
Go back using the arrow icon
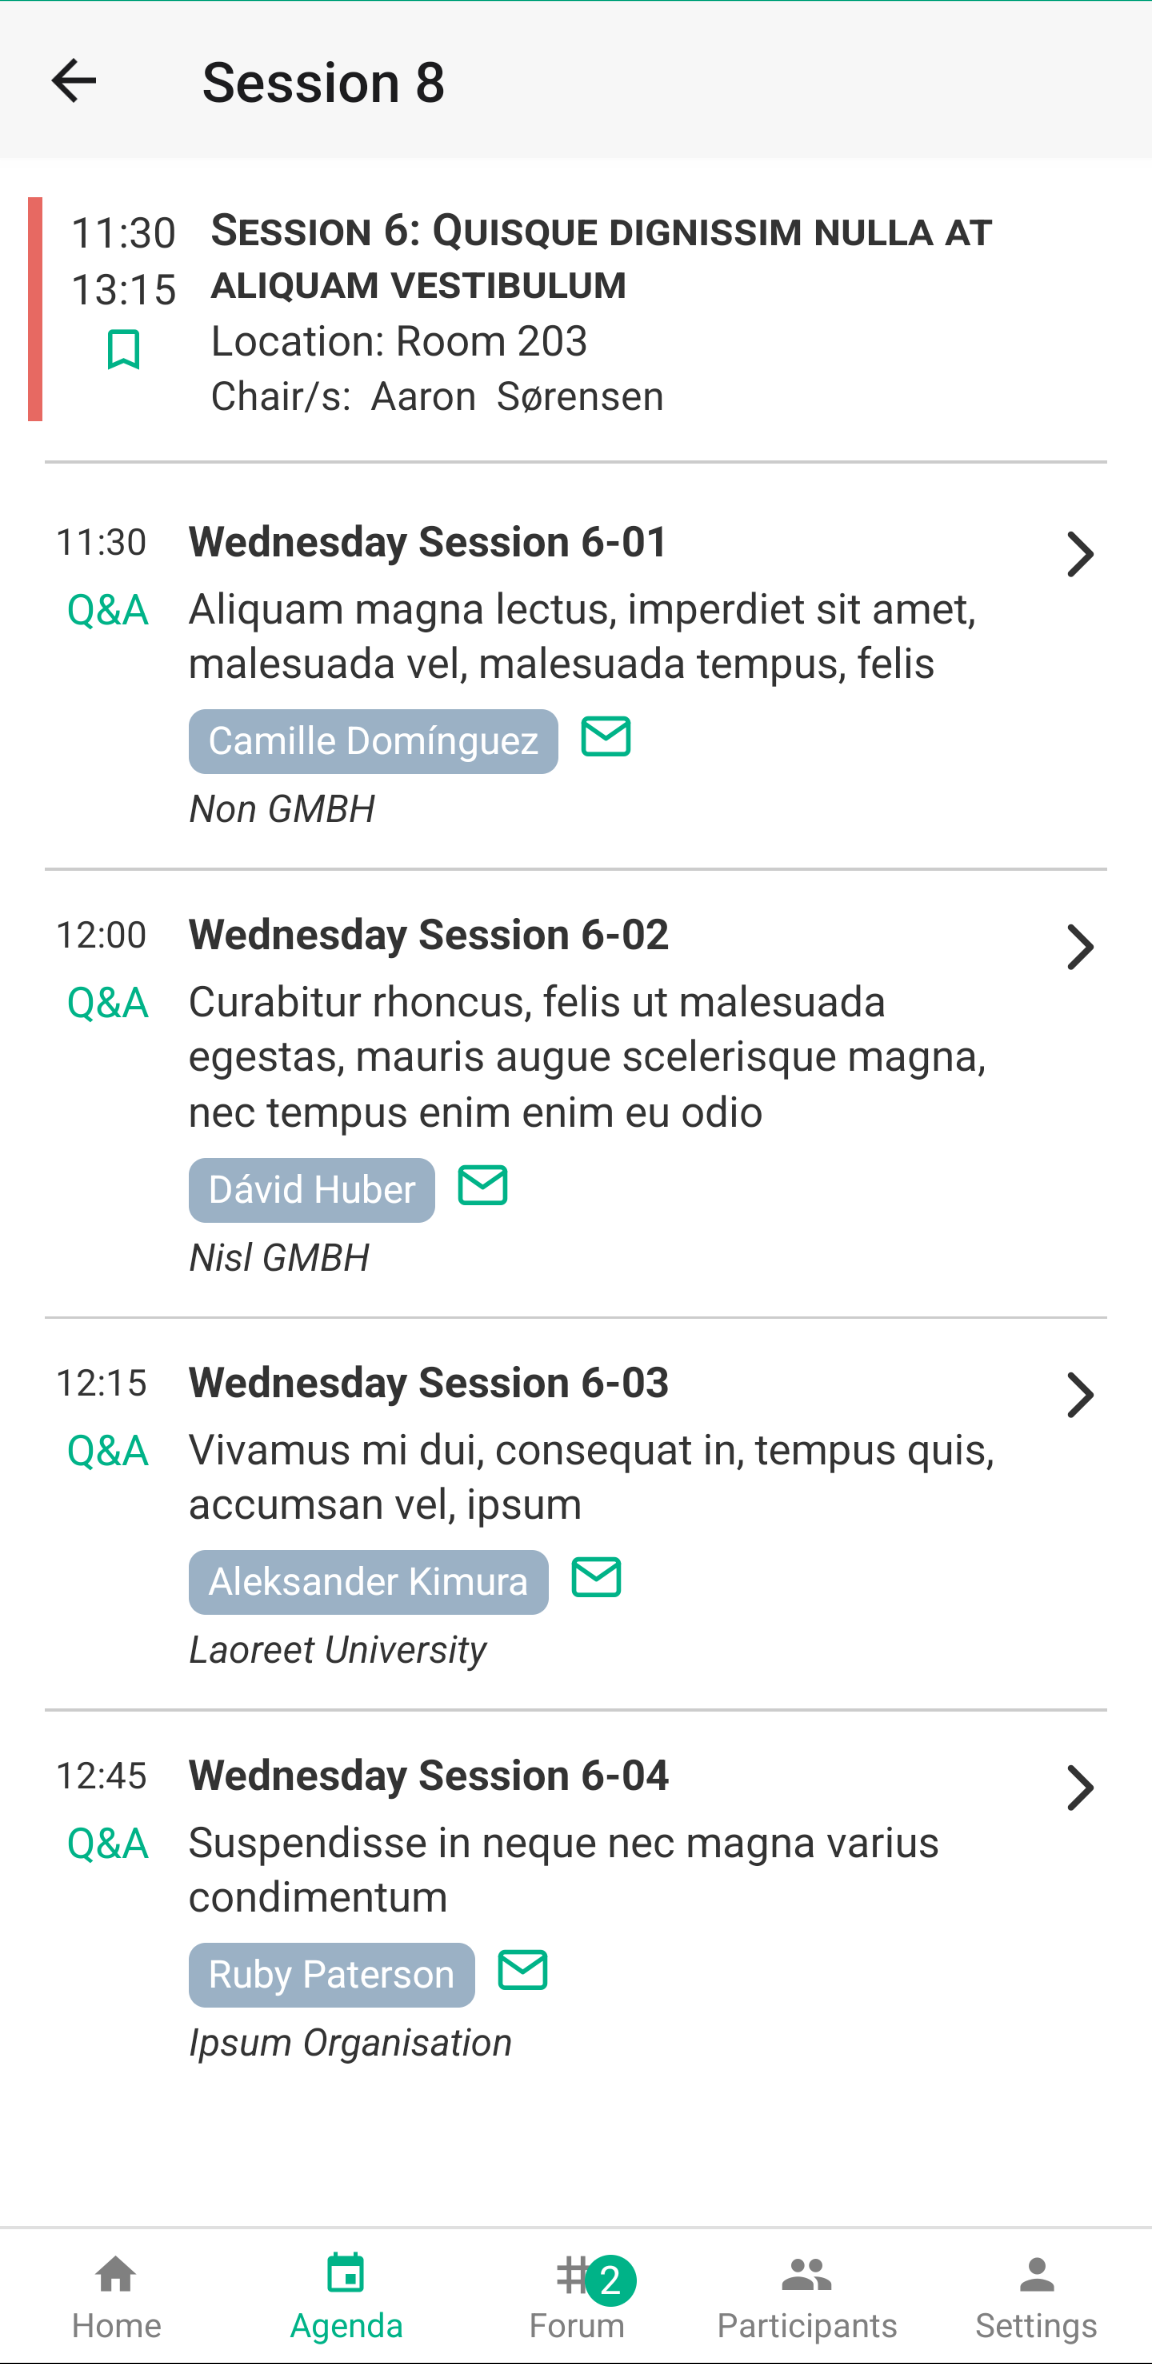(75, 81)
